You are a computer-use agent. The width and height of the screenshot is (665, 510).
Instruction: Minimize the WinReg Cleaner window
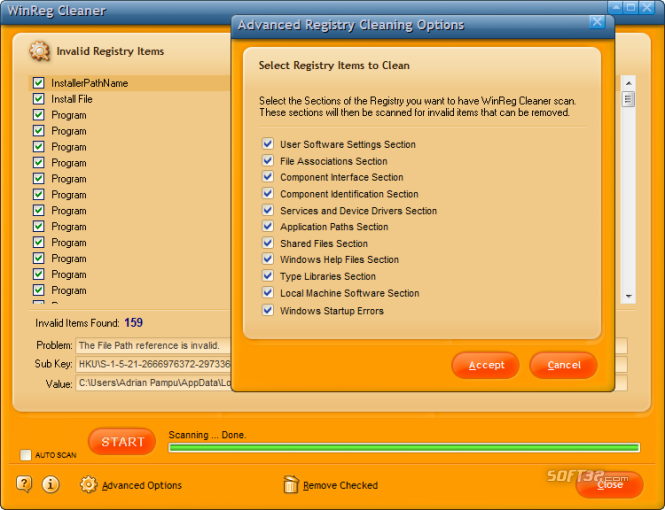(x=615, y=7)
